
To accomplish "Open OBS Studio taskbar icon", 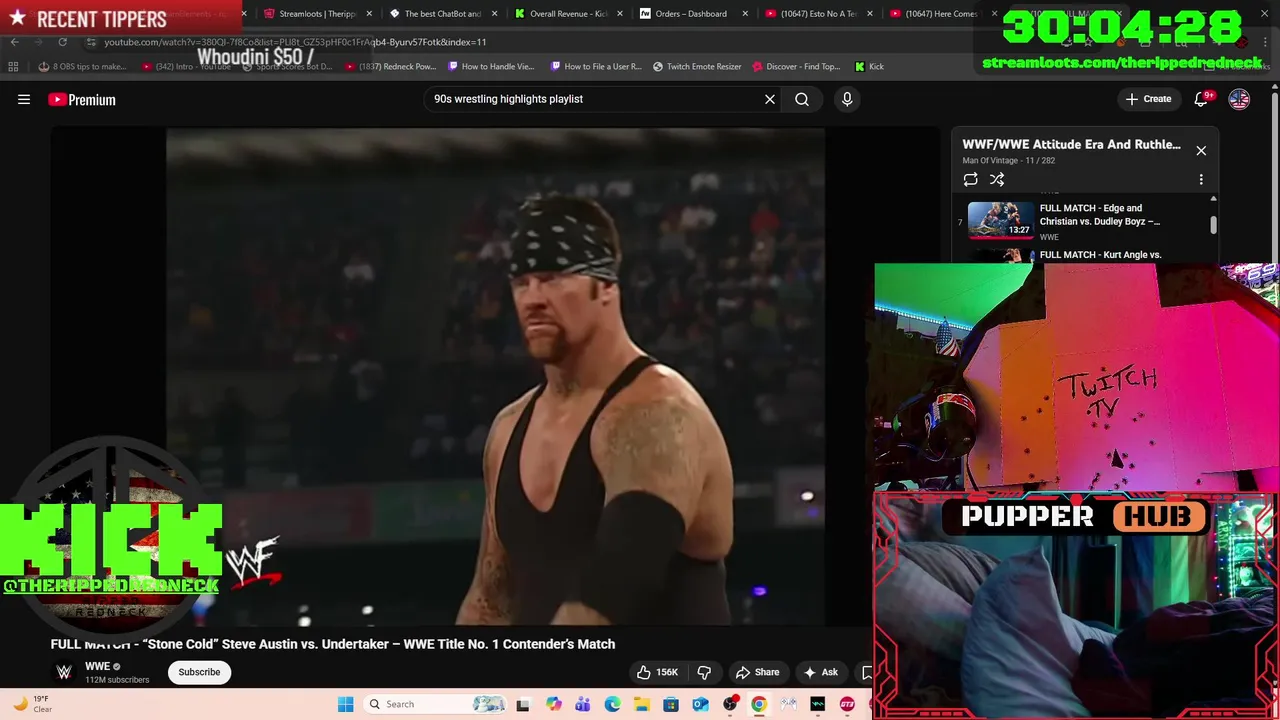I will click(x=730, y=704).
